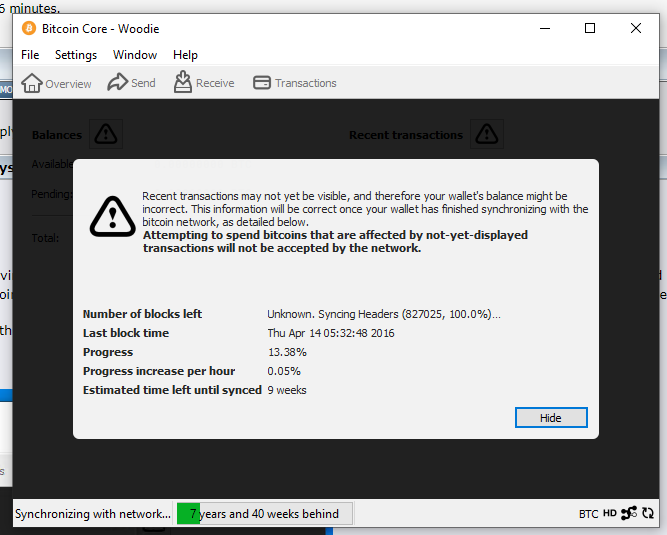Click the warning icon beside Balances

click(106, 134)
